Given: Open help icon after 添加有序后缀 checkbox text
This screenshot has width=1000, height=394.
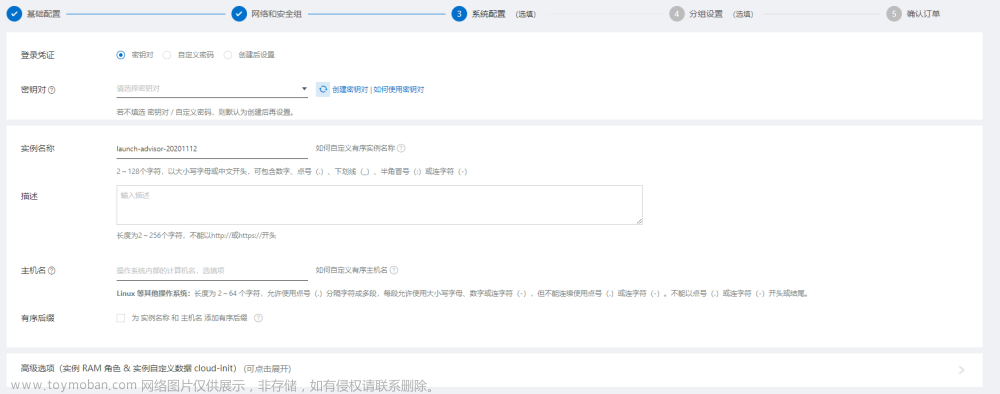Looking at the screenshot, I should tap(258, 317).
